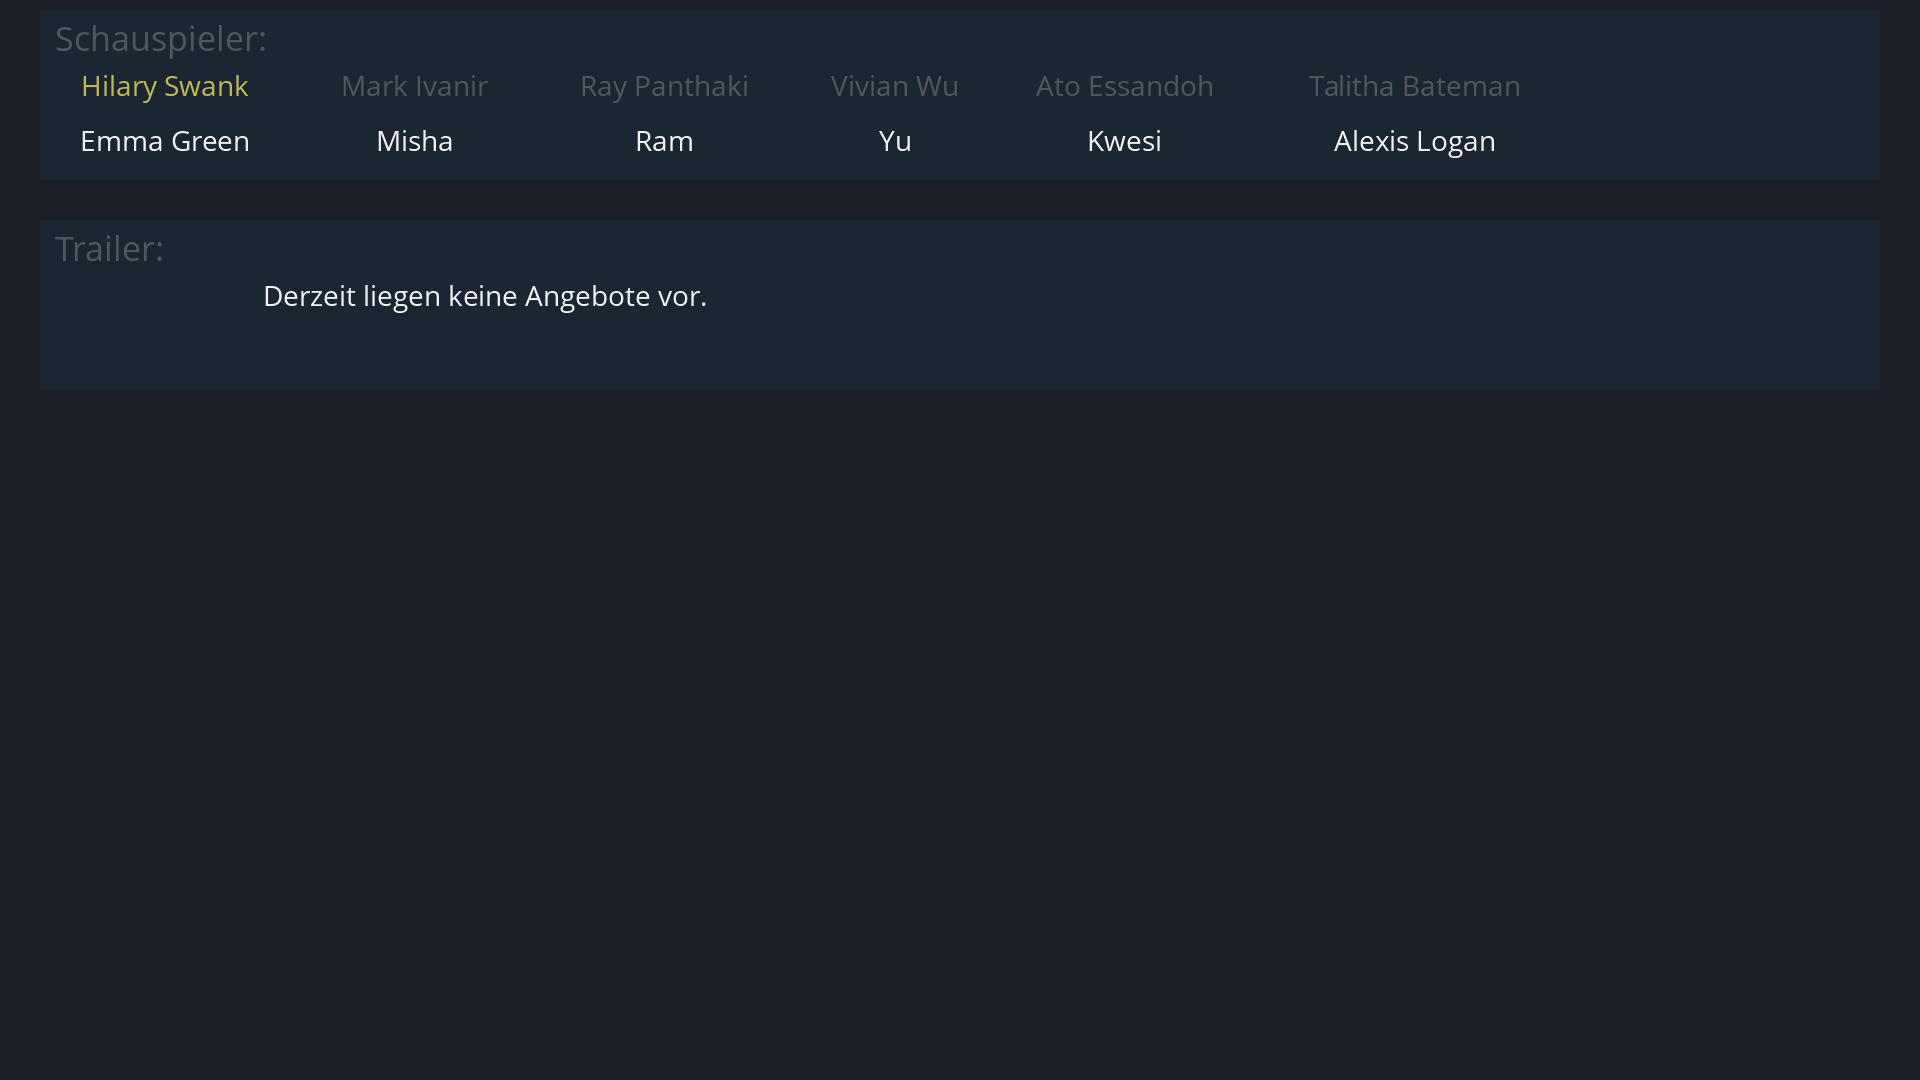This screenshot has width=1920, height=1080.
Task: Open Ray Panthaki's actor entry
Action: coord(664,86)
